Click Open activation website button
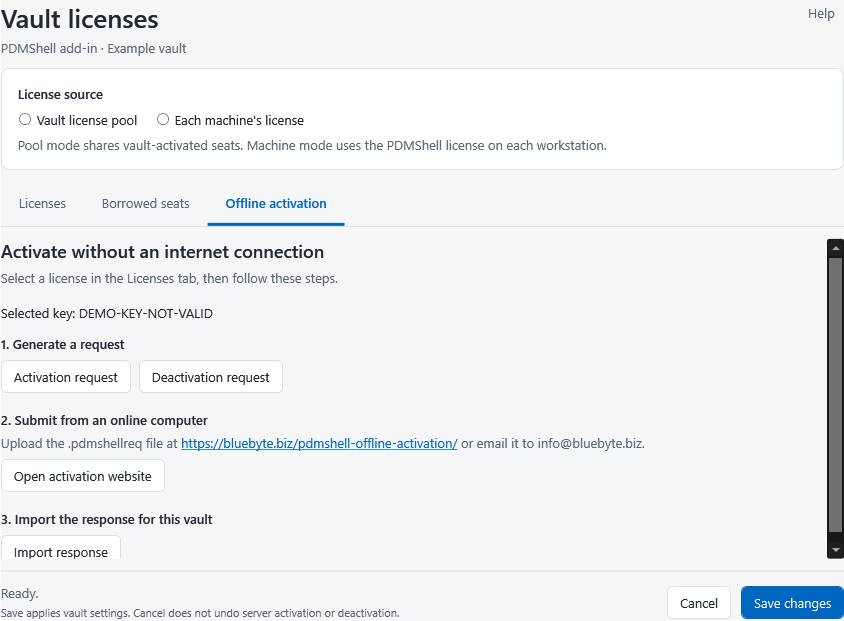The image size is (844, 621). tap(83, 476)
